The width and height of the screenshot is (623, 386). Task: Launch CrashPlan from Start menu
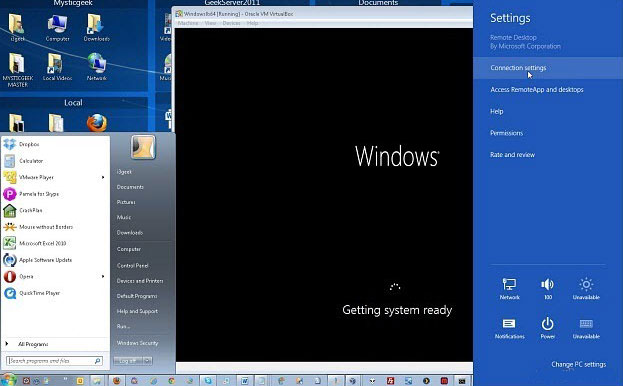(55, 210)
